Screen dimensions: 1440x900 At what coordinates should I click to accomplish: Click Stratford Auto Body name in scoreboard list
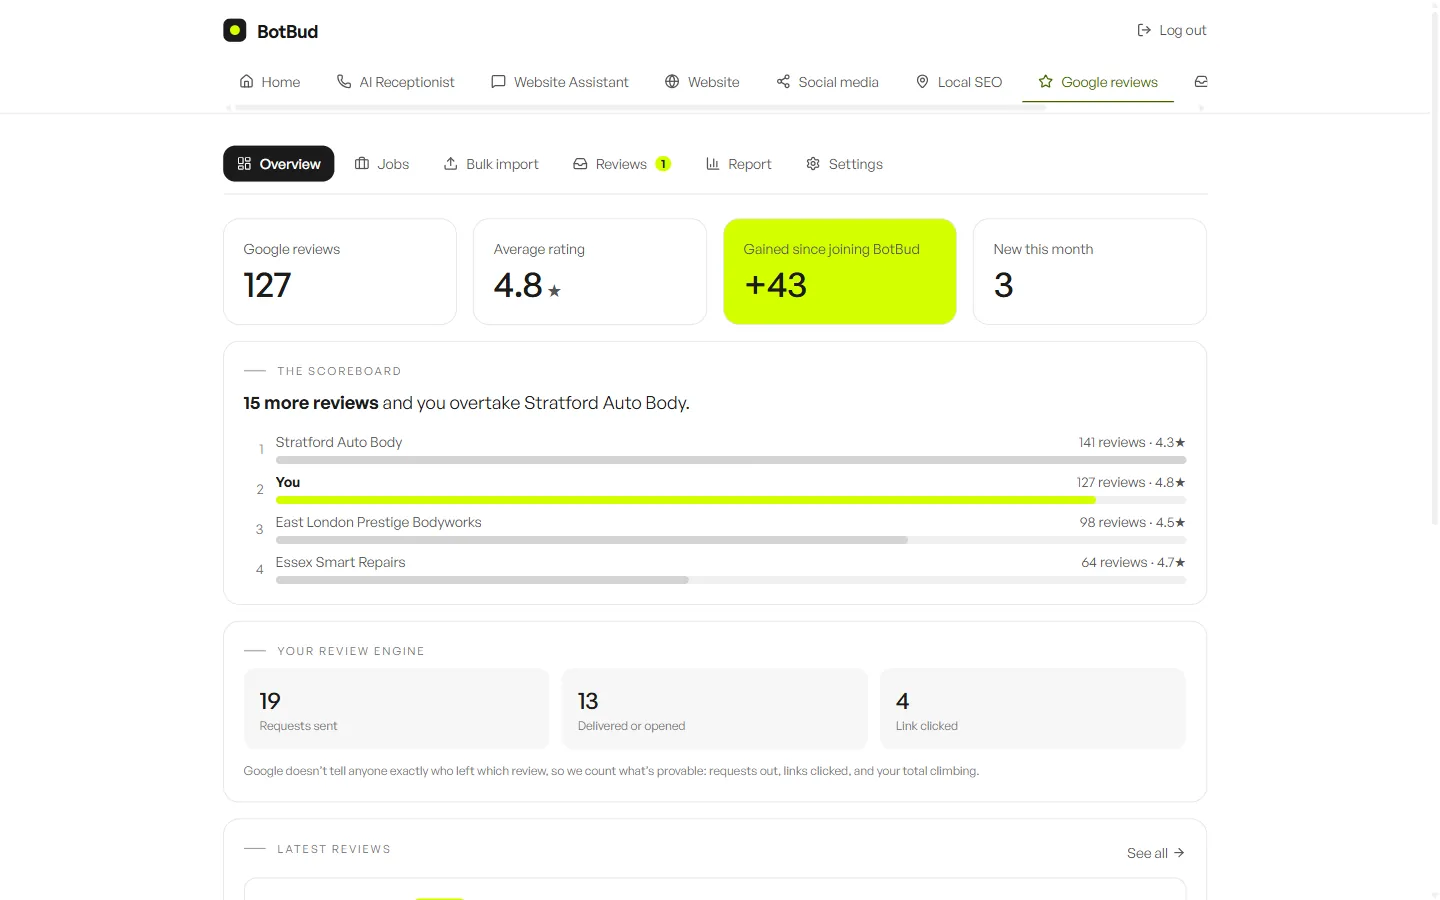[339, 442]
